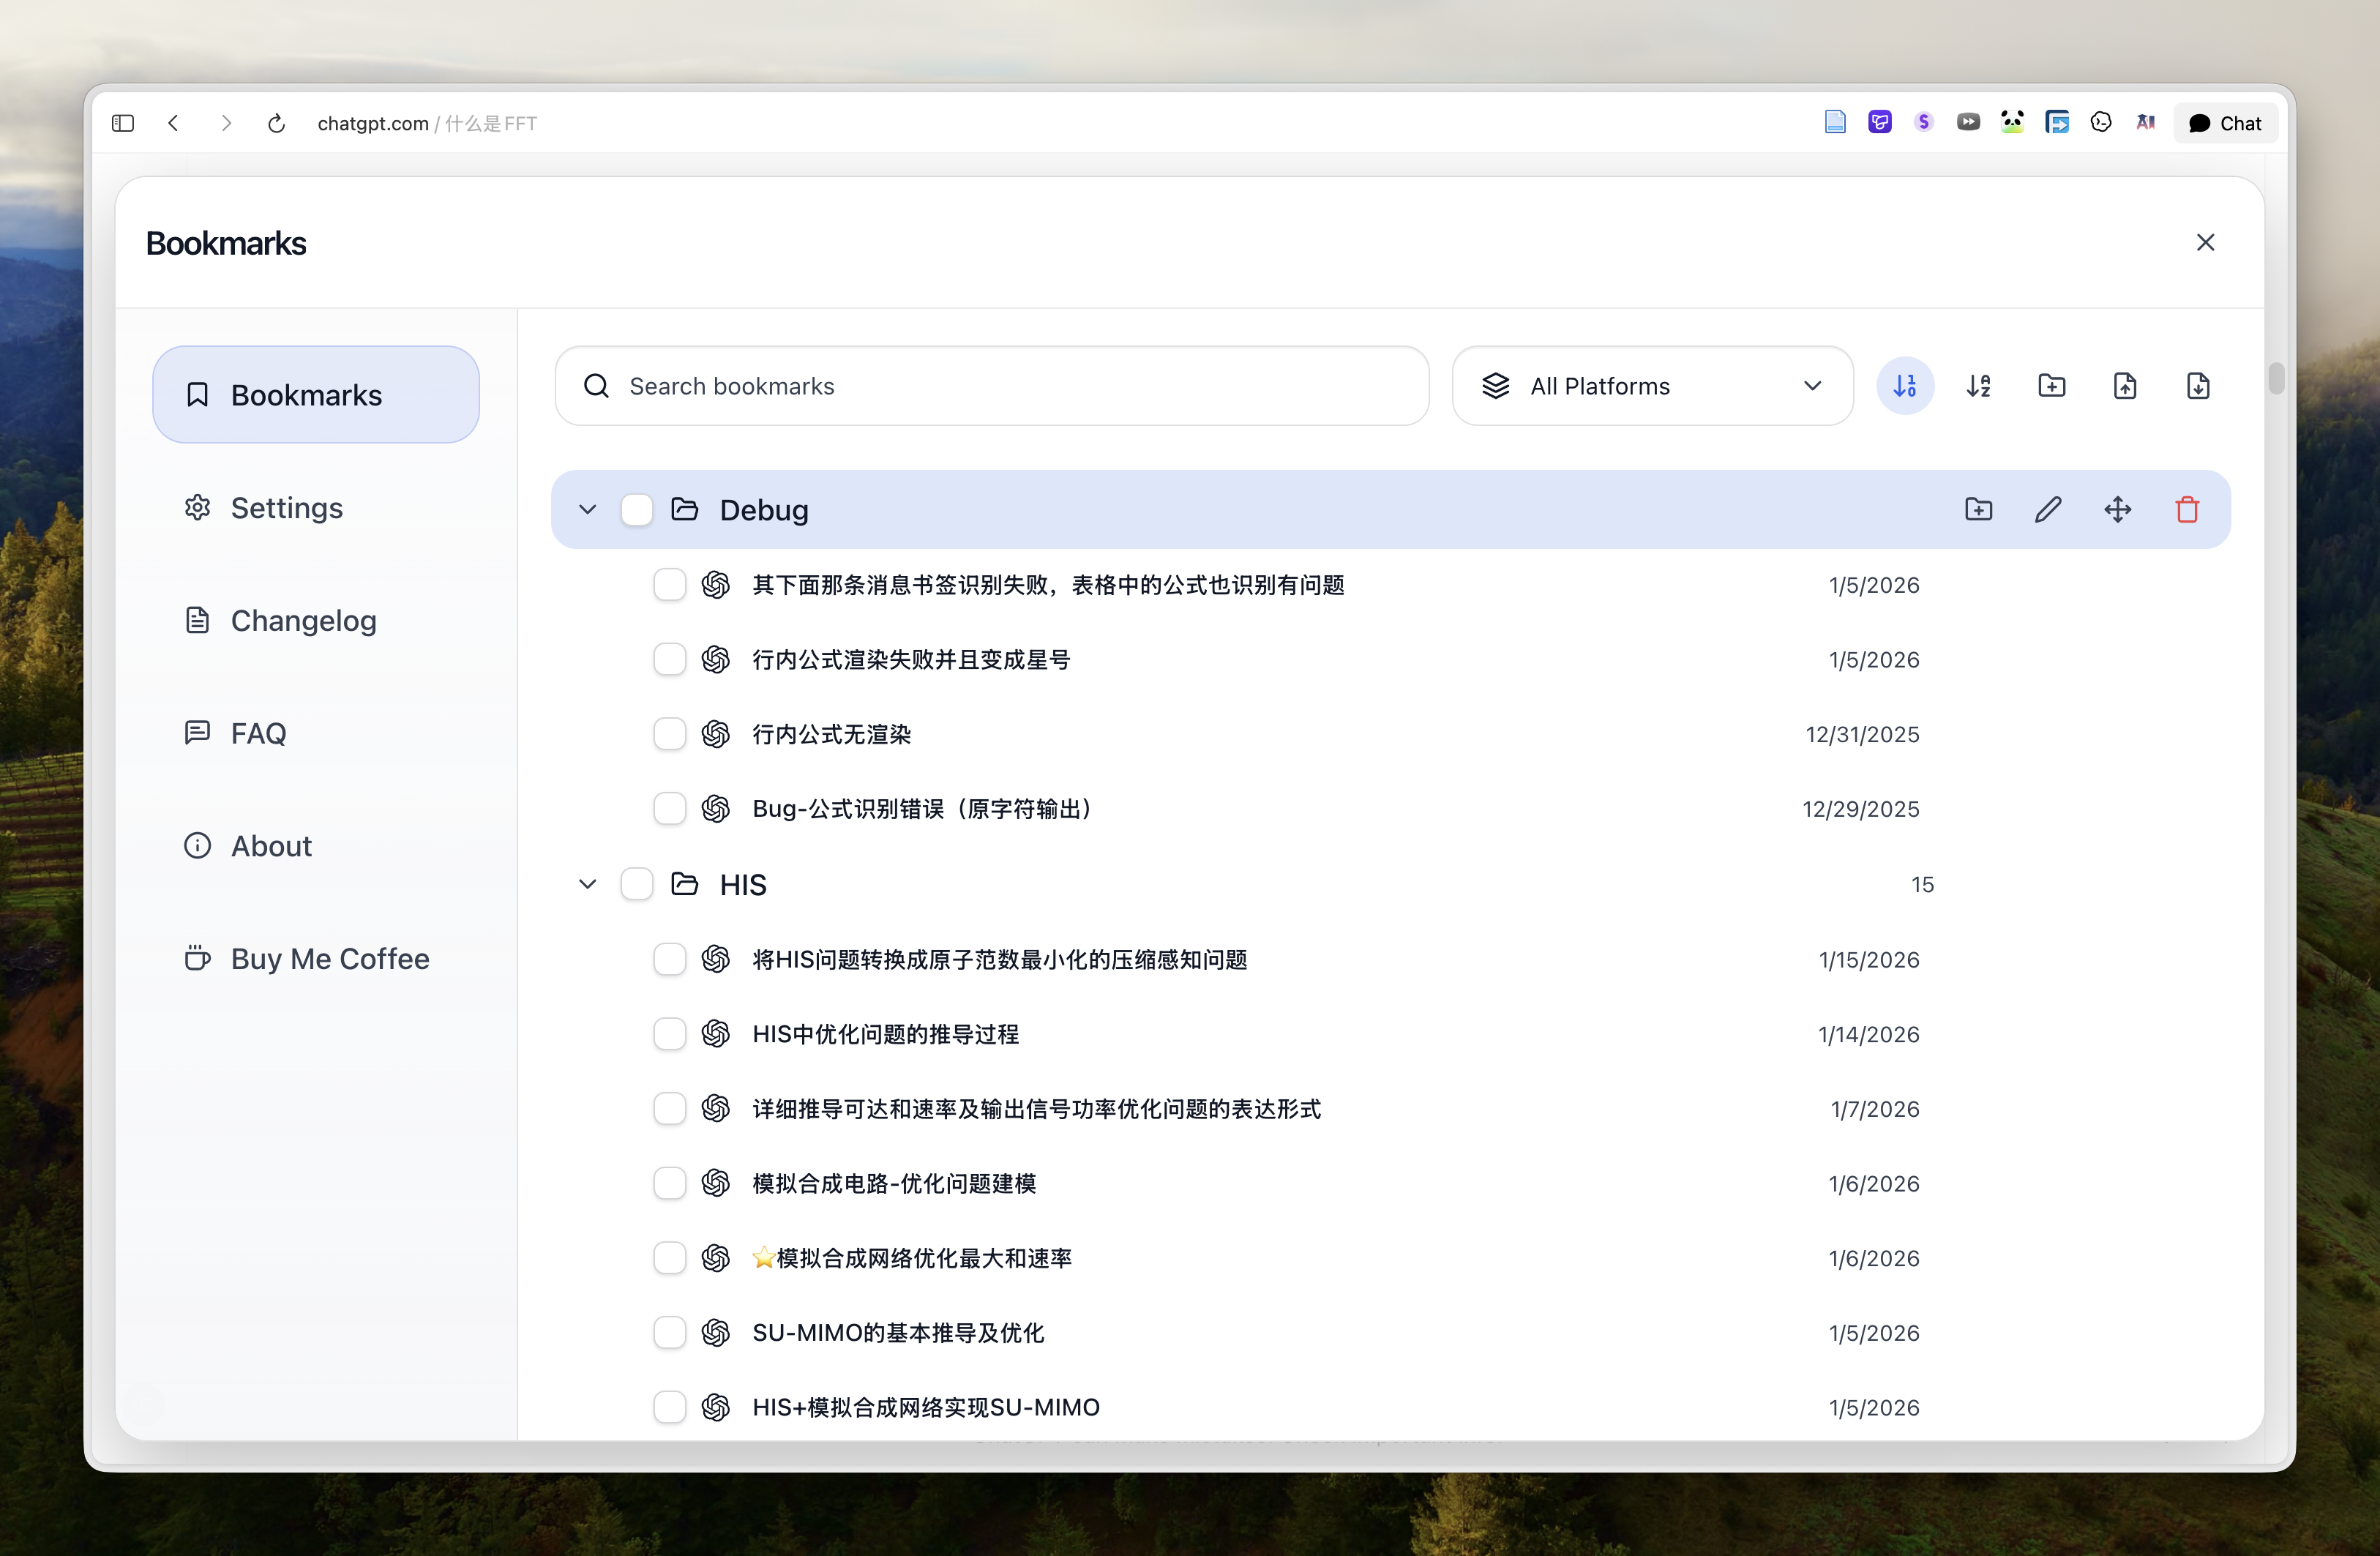The width and height of the screenshot is (2380, 1556).
Task: Rename Debug folder with pencil icon
Action: pyautogui.click(x=2048, y=509)
